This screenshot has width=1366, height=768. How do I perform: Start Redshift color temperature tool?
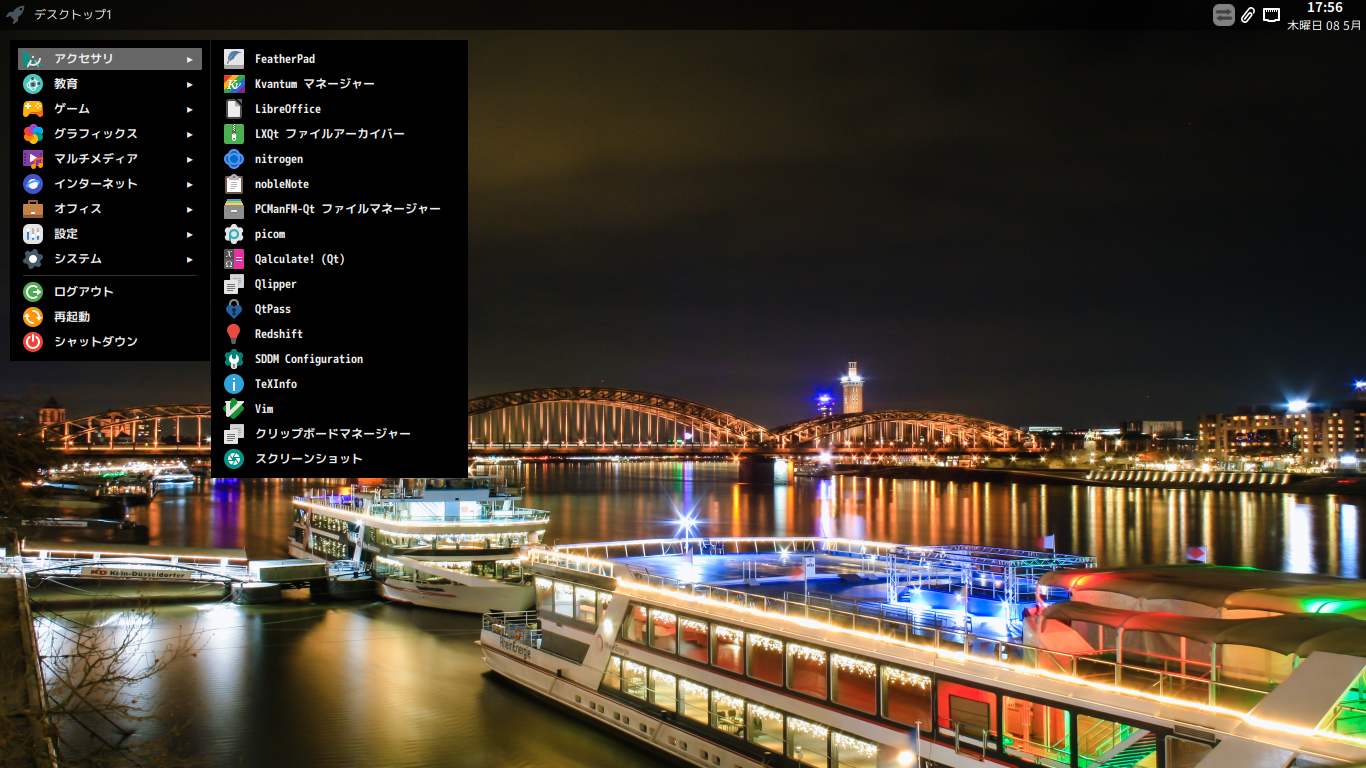277,333
